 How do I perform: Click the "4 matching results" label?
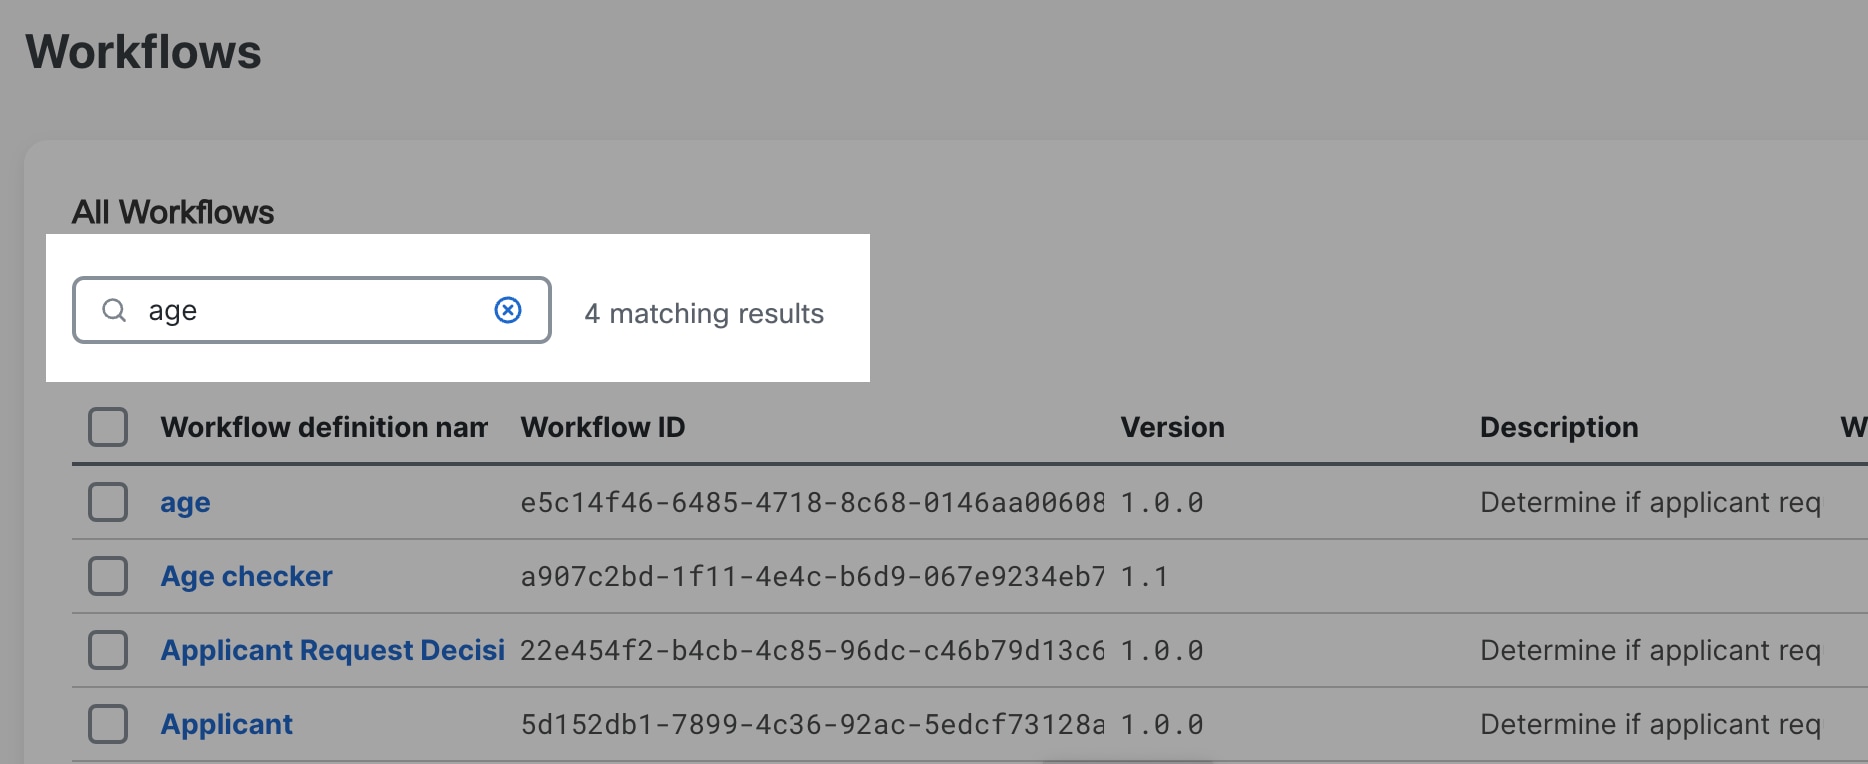(704, 312)
